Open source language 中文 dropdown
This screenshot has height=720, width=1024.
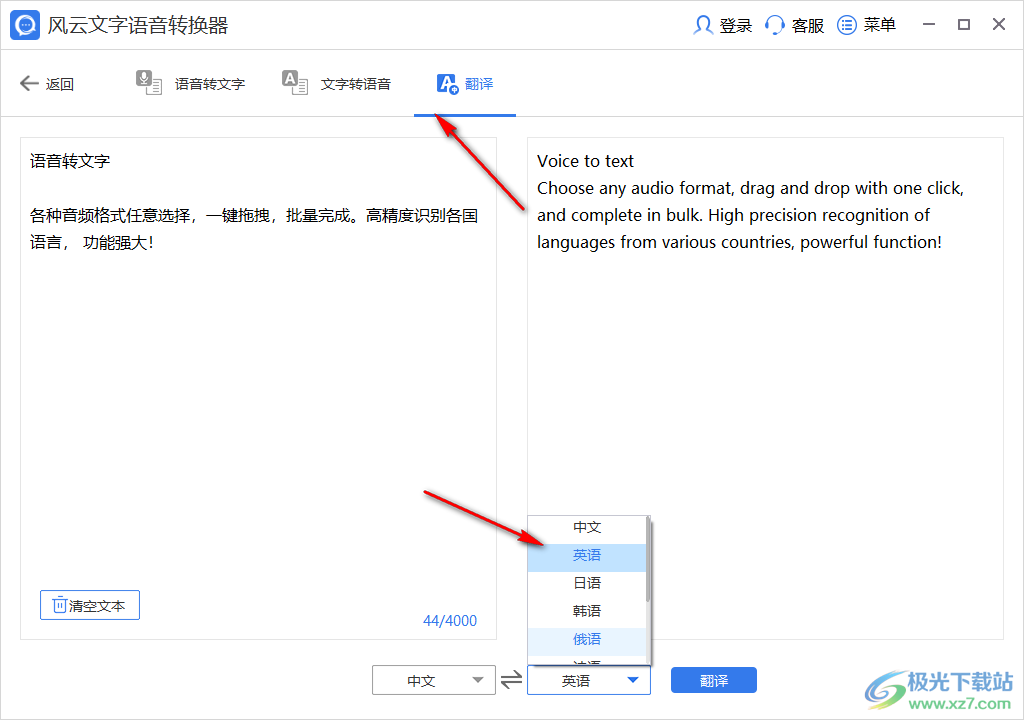pyautogui.click(x=434, y=680)
